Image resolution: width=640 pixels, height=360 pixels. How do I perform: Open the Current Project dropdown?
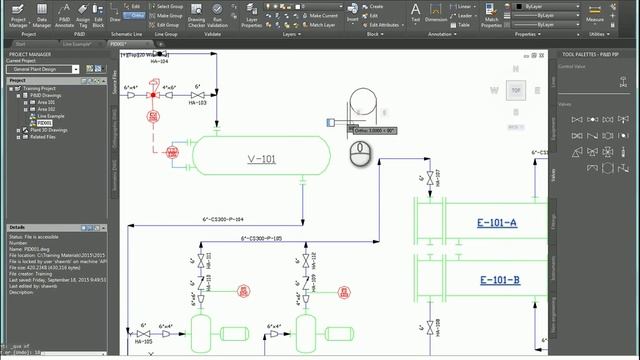pyautogui.click(x=76, y=69)
